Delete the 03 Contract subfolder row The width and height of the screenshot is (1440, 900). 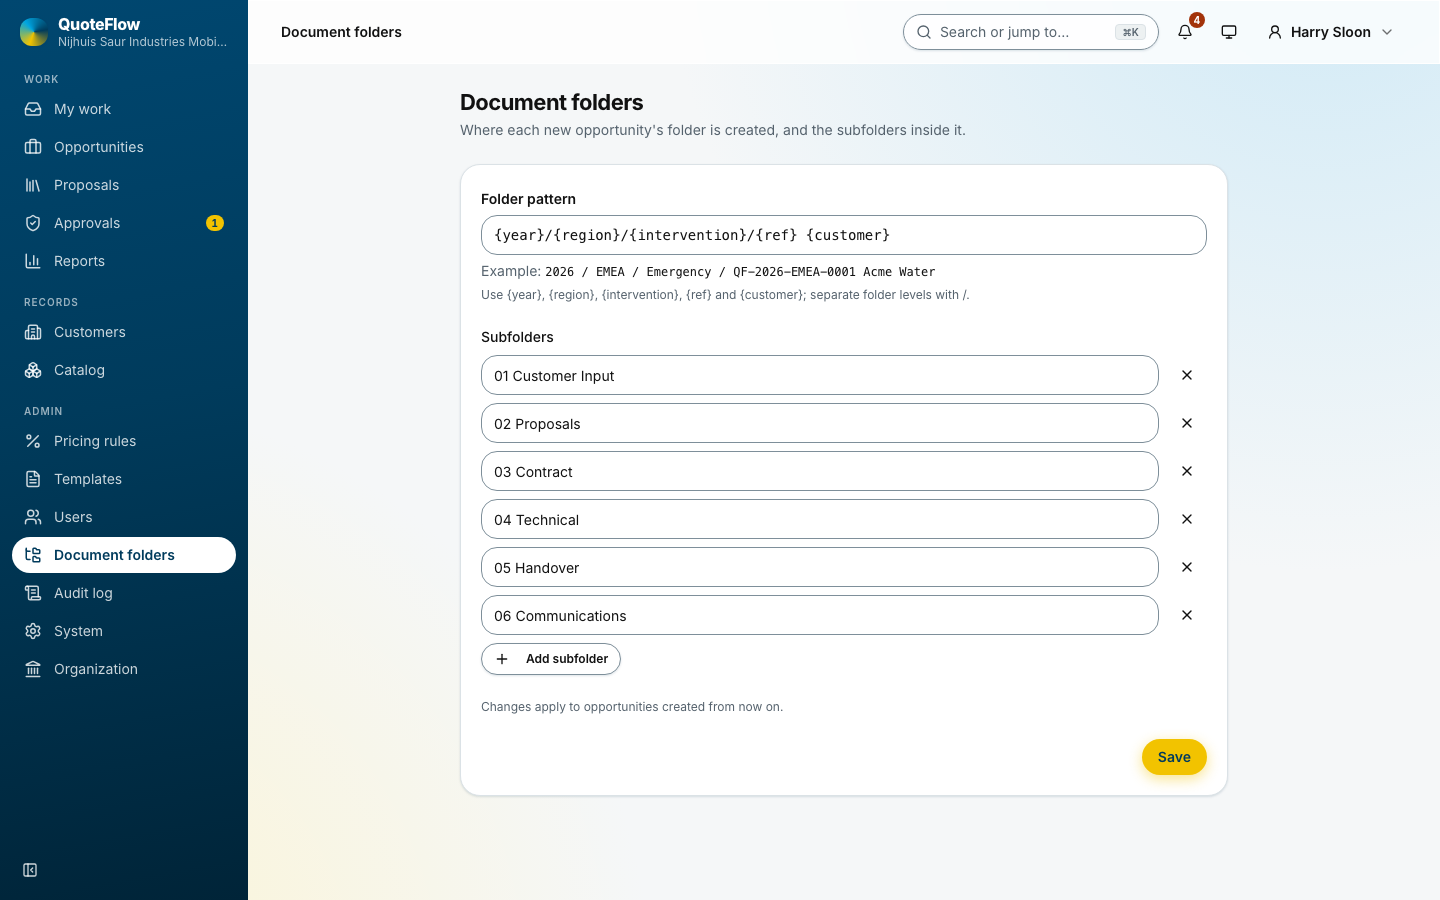[x=1187, y=471]
